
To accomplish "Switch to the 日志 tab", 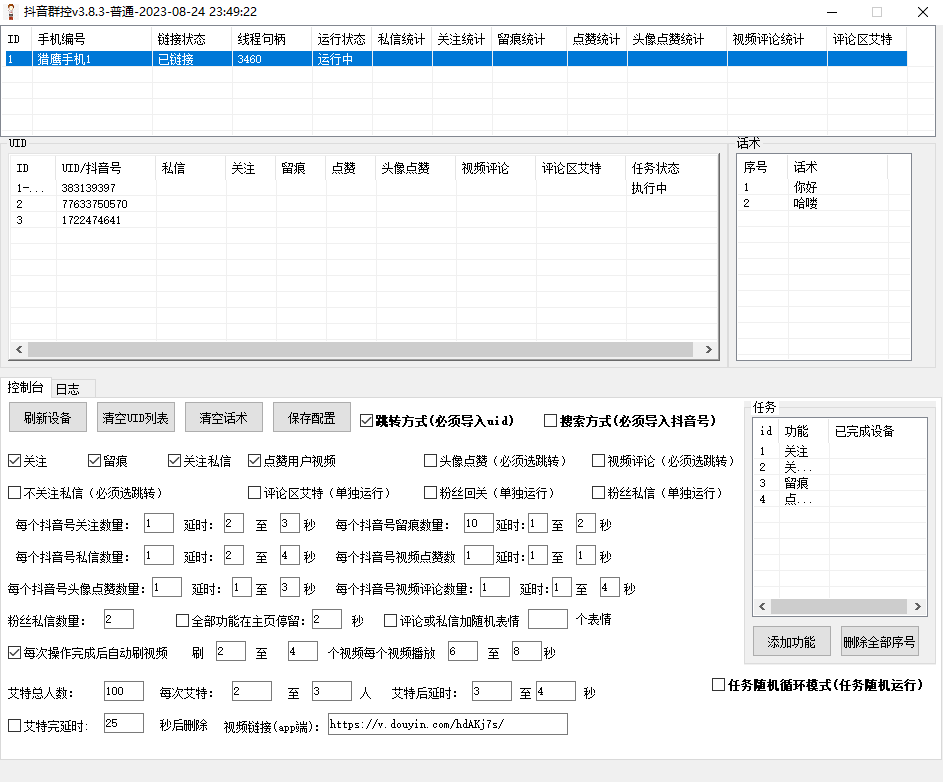I will coord(68,389).
